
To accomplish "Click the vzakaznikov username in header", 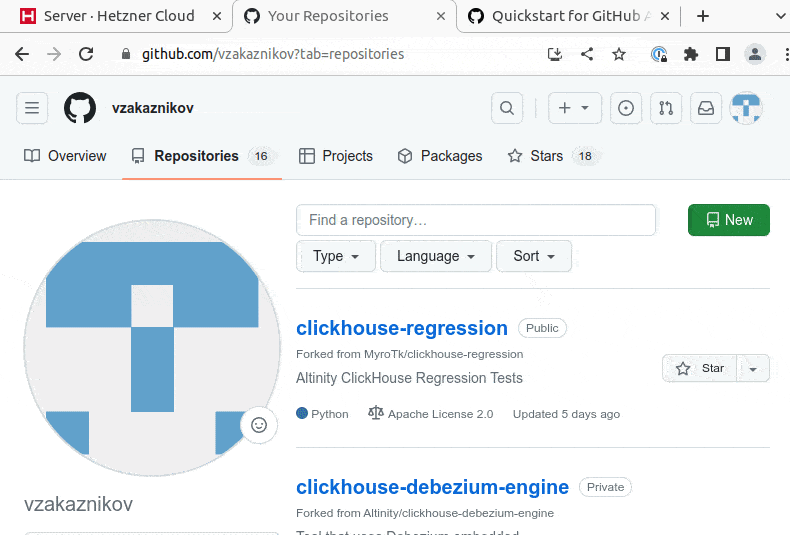I will pyautogui.click(x=153, y=108).
